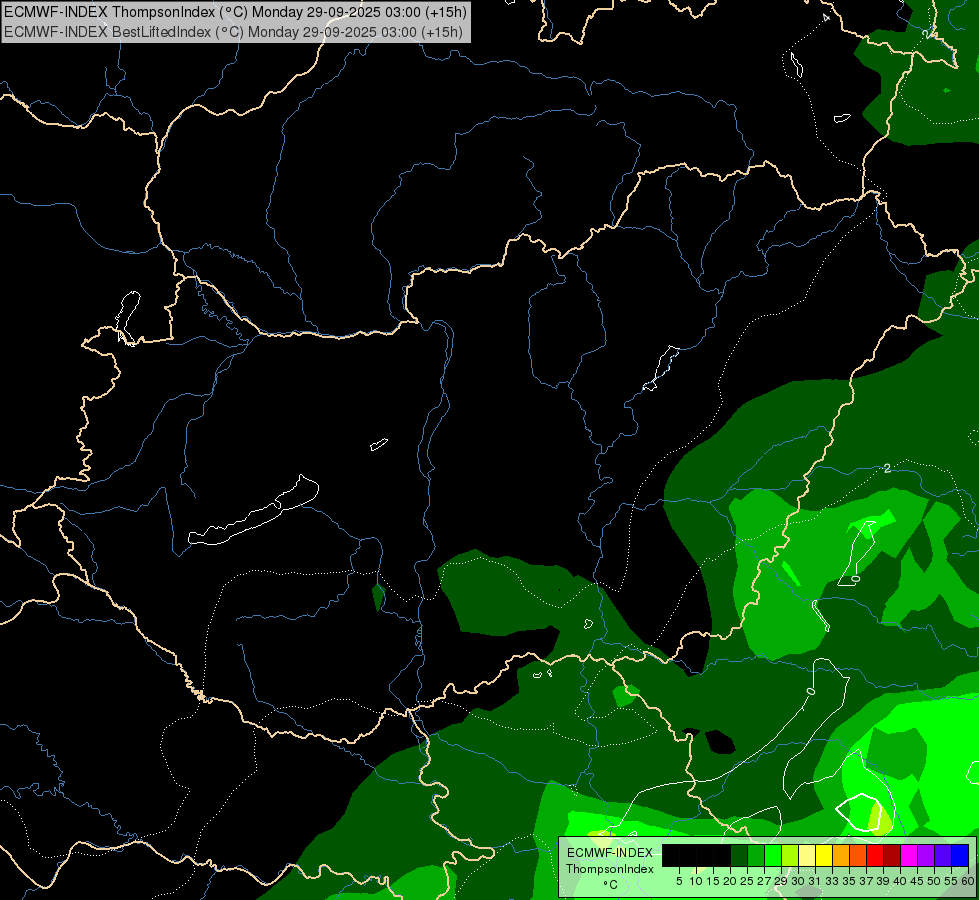Click legend value 20
Screen dimensions: 979x900
[731, 881]
